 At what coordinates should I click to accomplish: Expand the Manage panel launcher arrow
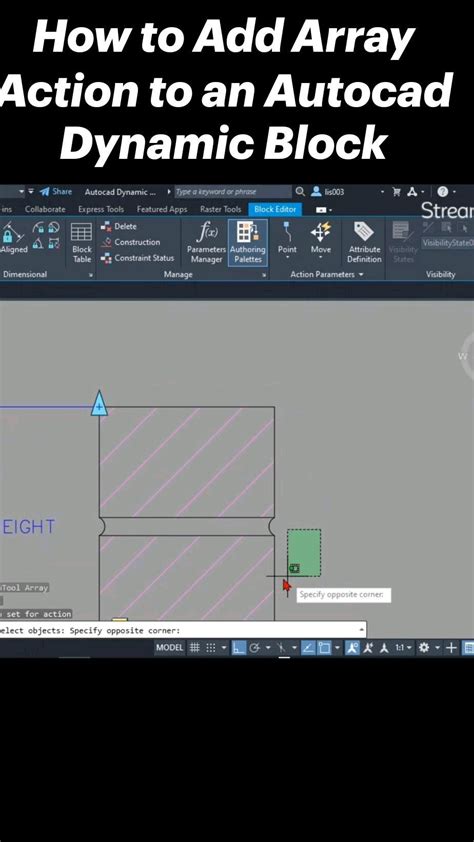264,275
